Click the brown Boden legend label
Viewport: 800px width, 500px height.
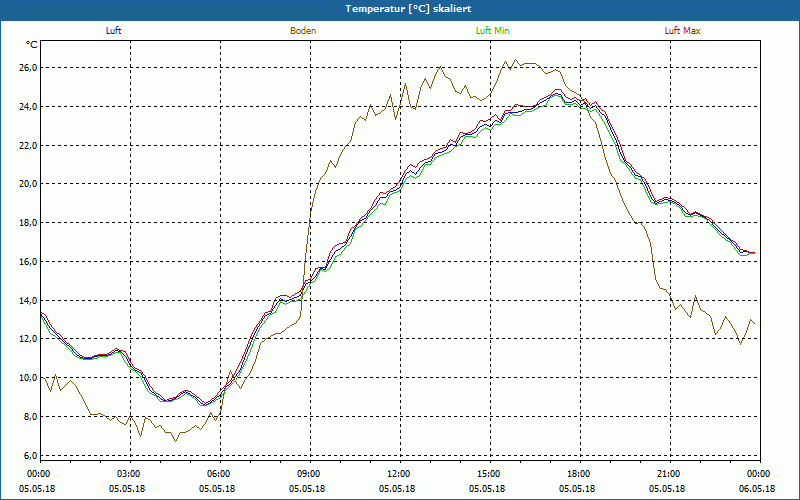pos(303,31)
